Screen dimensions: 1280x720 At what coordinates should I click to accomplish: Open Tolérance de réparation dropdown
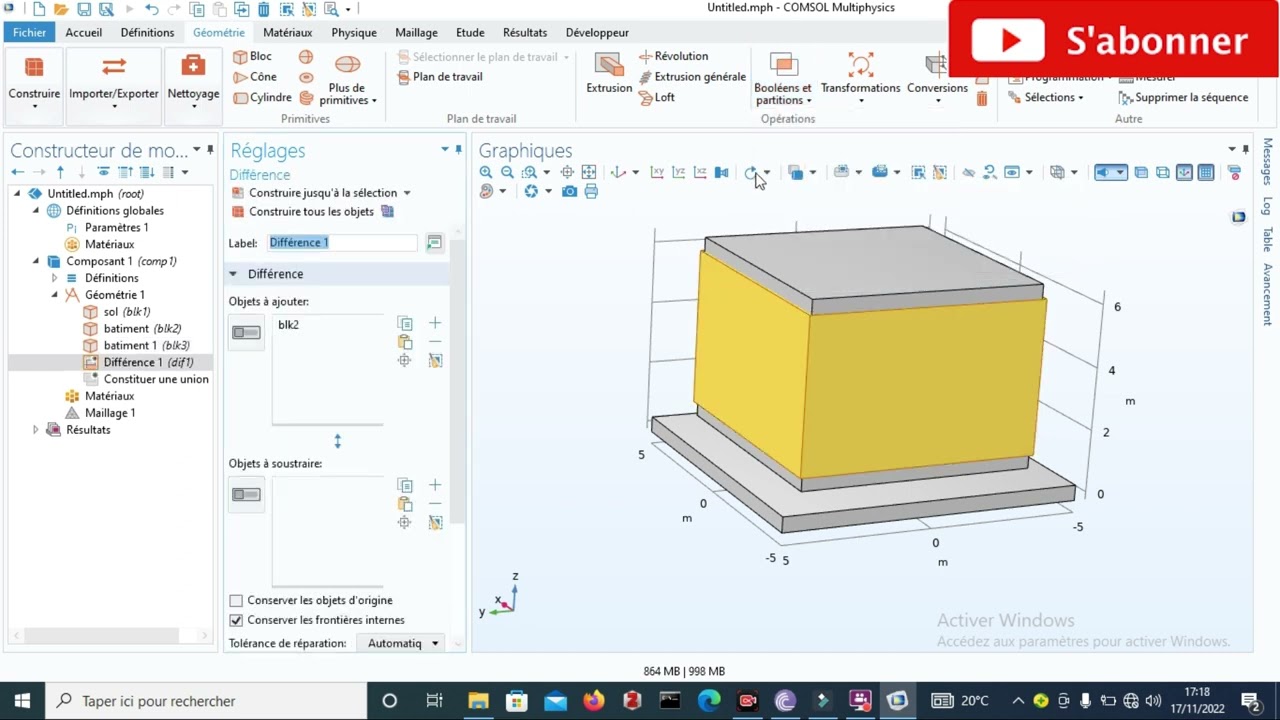click(403, 643)
